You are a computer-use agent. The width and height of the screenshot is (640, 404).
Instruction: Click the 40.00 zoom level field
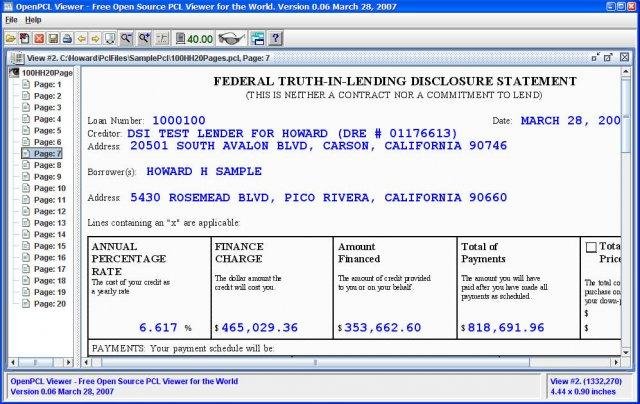[x=198, y=39]
